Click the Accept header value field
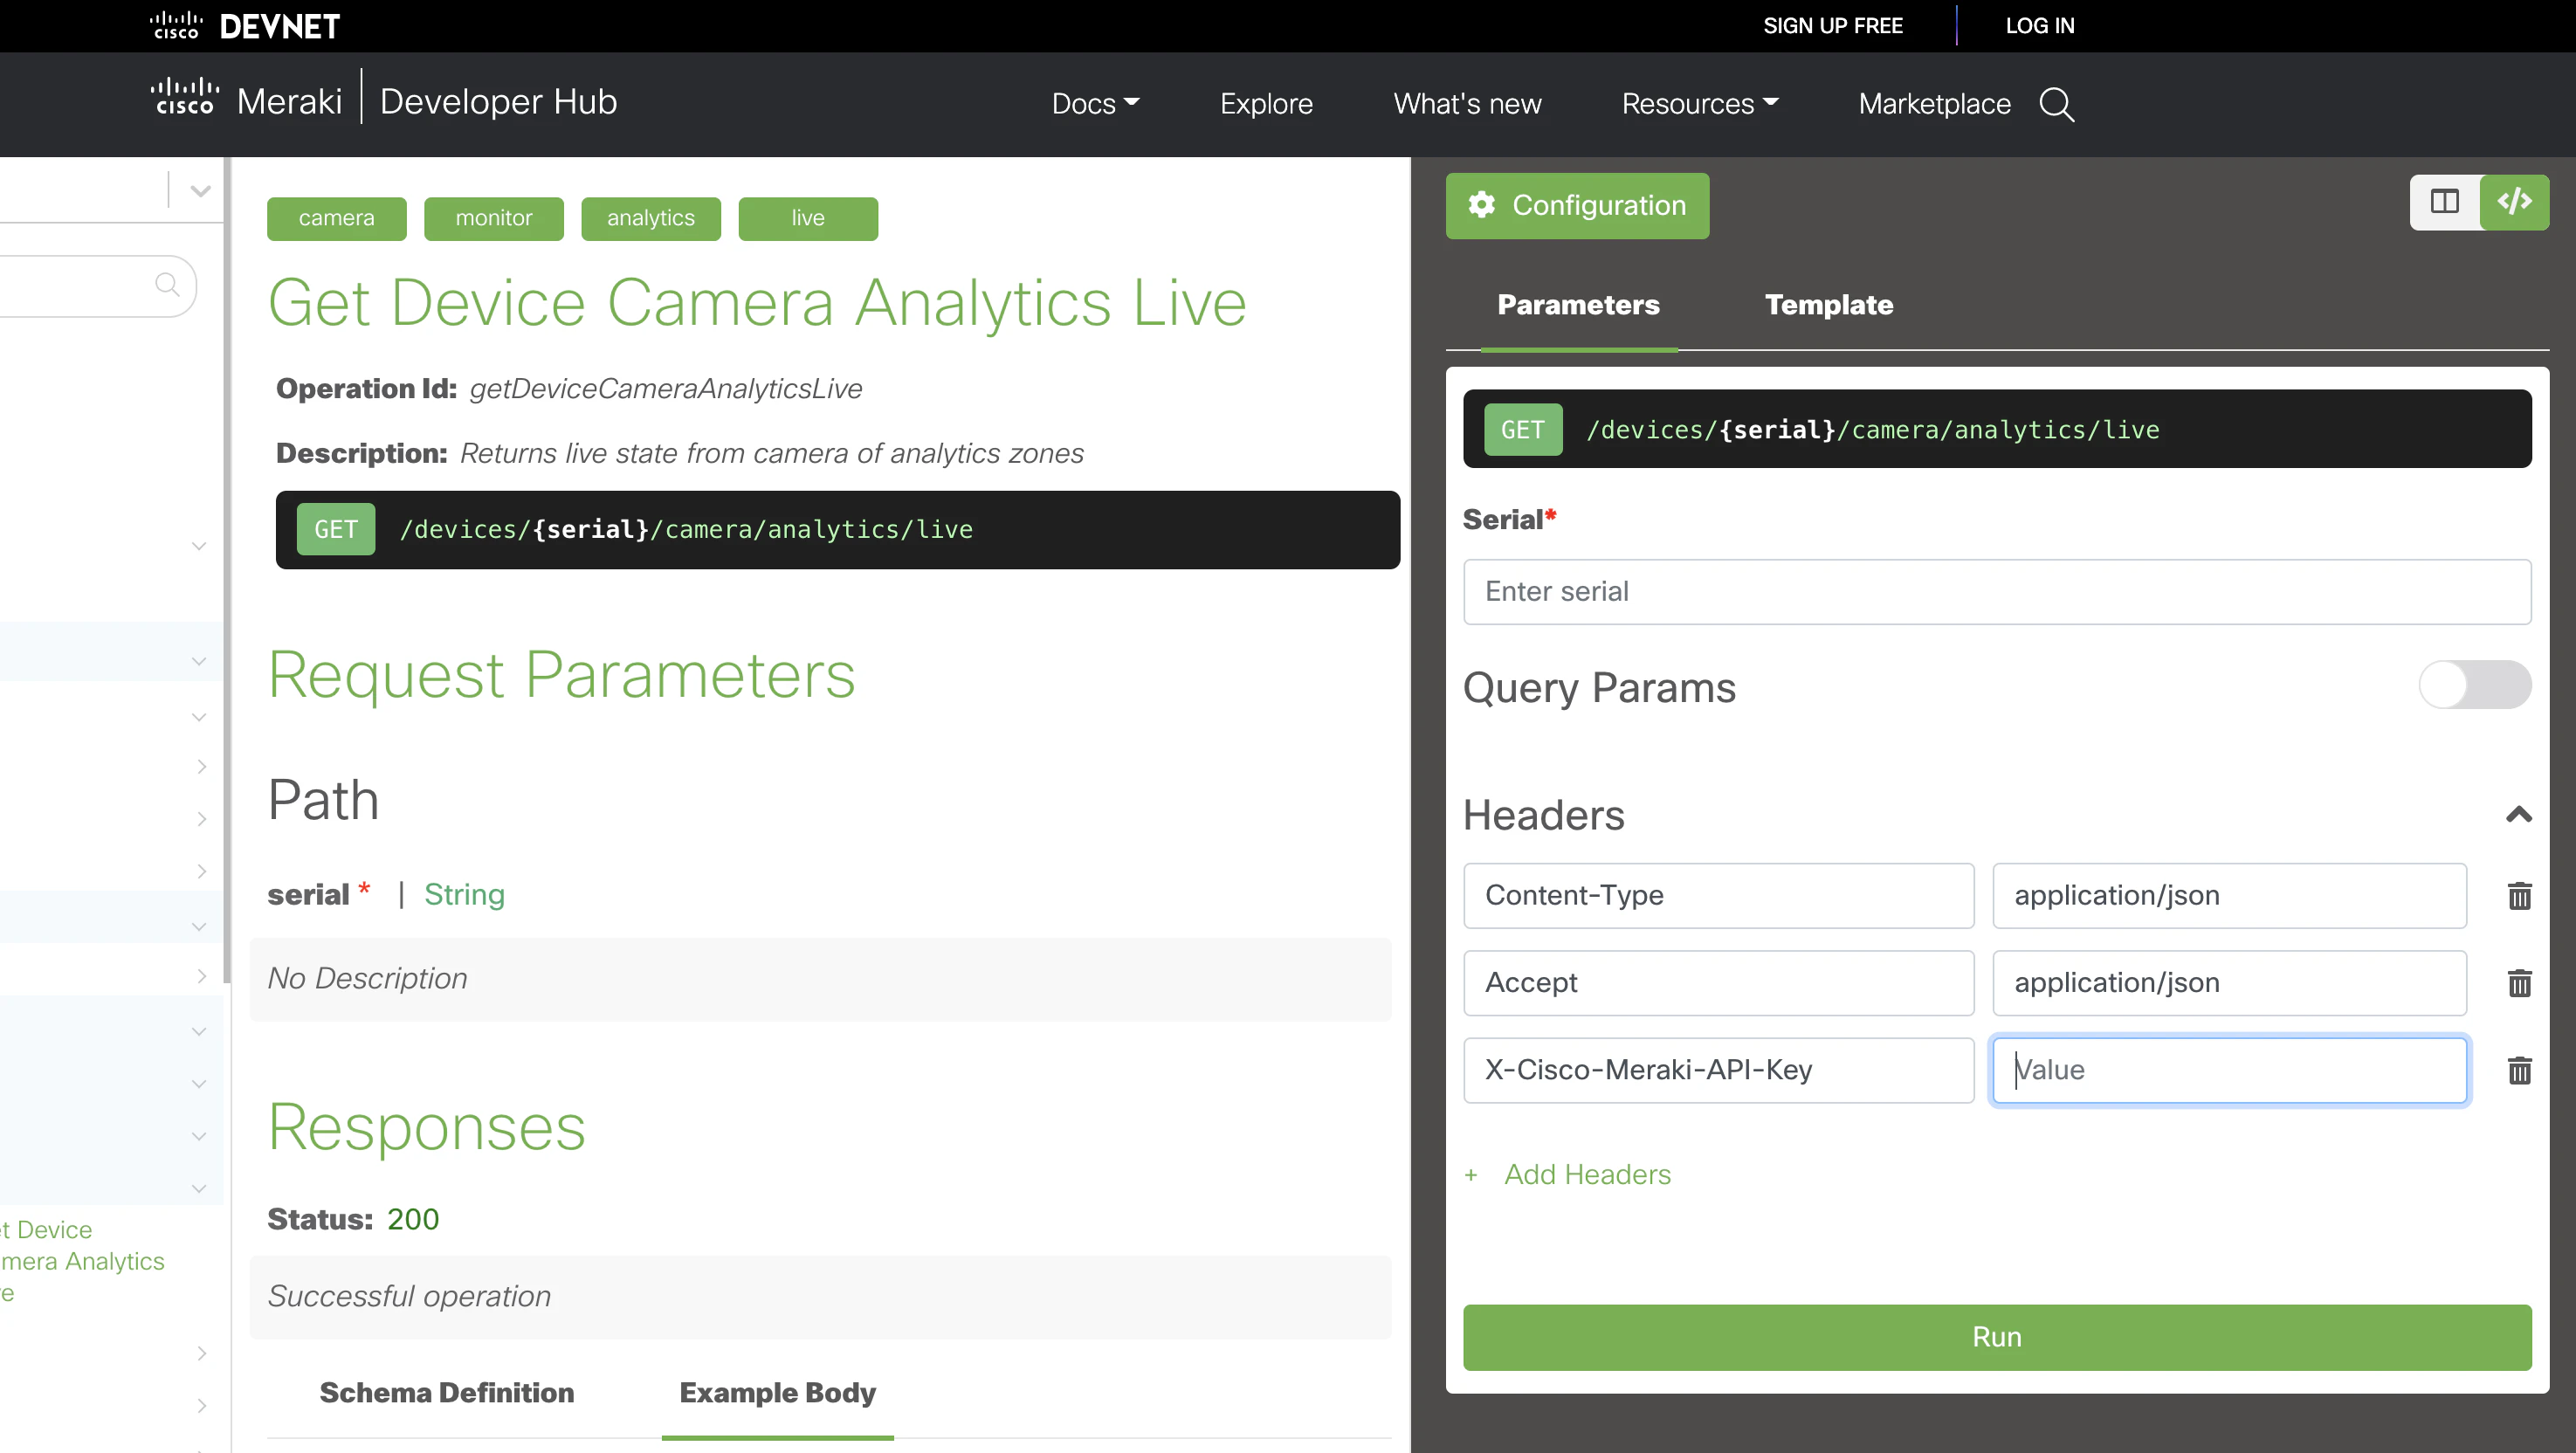The width and height of the screenshot is (2576, 1453). coord(2229,982)
